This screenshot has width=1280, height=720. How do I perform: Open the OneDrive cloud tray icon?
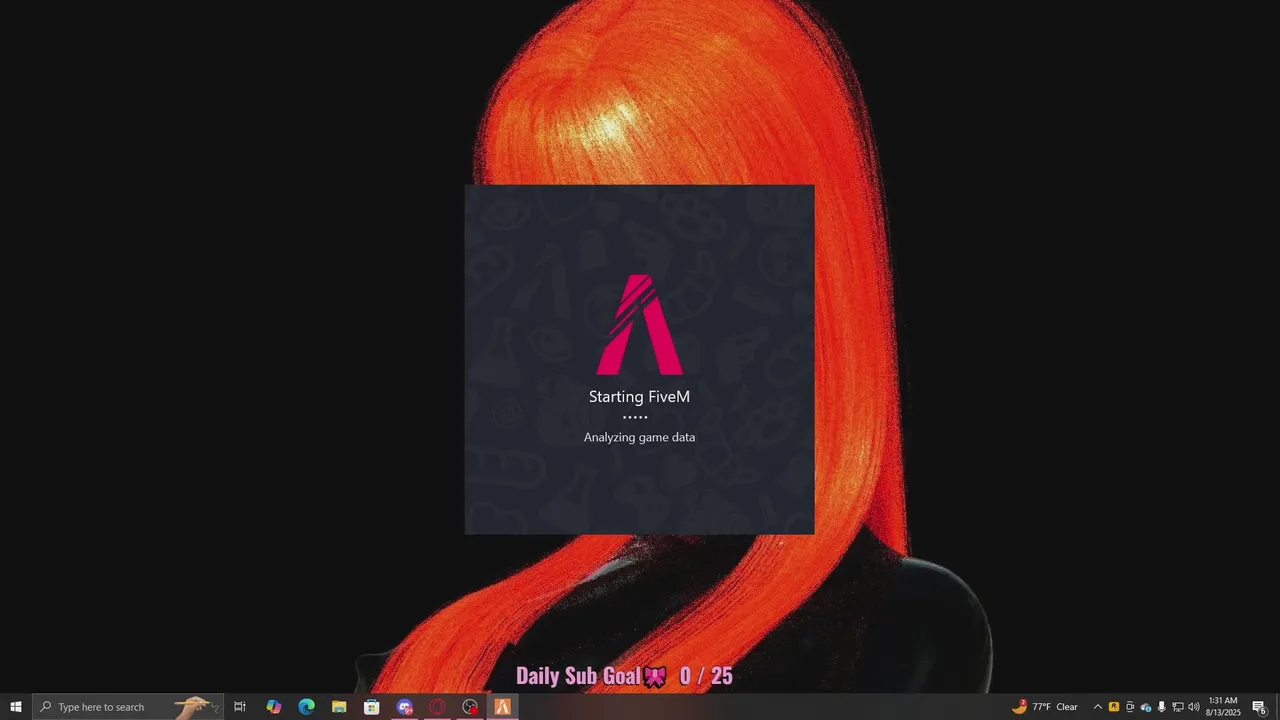1146,707
